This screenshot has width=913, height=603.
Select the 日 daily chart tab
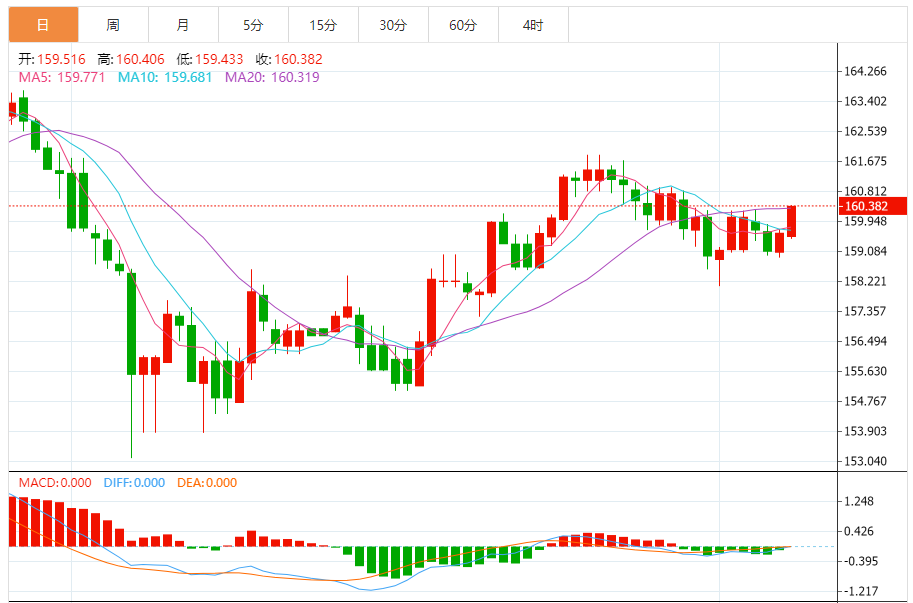tap(44, 25)
